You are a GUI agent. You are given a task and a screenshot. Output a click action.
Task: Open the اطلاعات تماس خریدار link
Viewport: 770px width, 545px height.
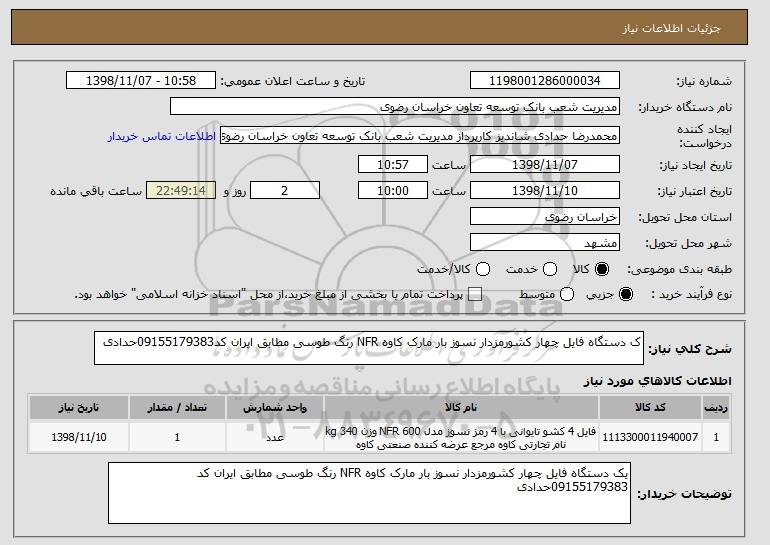(162, 136)
